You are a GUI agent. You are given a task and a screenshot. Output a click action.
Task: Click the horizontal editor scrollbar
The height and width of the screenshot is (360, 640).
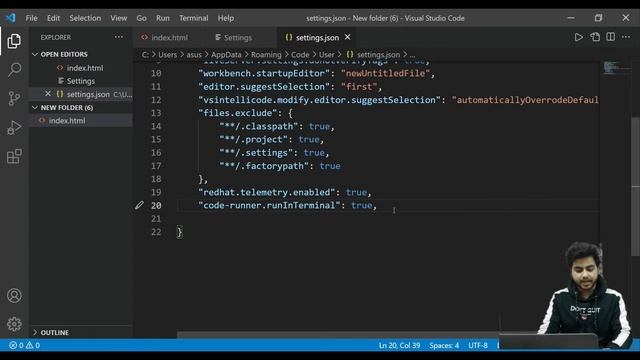(339, 335)
